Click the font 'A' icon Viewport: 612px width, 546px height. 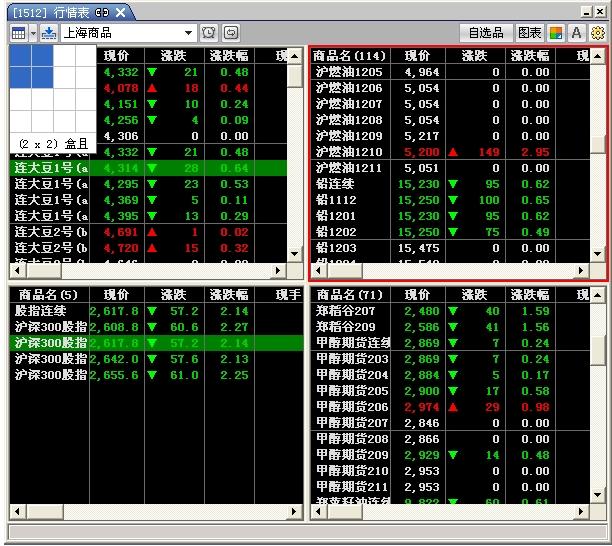pyautogui.click(x=577, y=33)
